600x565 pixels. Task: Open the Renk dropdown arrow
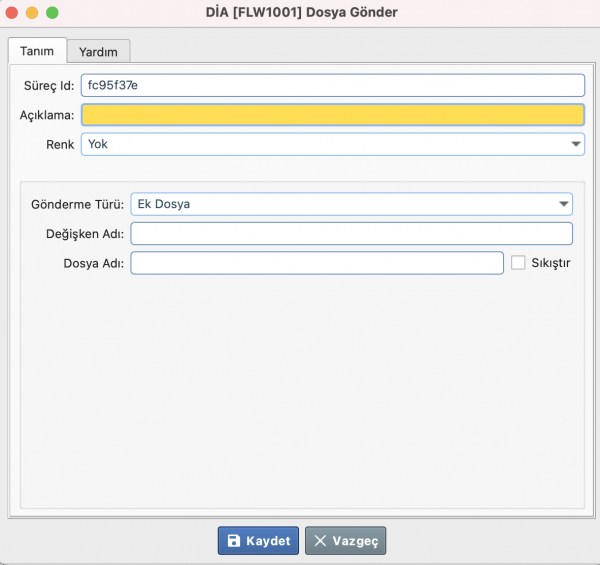click(x=576, y=144)
